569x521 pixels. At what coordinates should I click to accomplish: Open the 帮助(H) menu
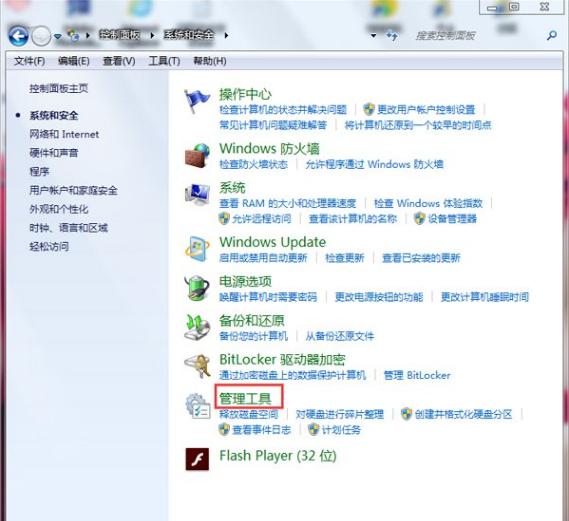coord(210,61)
